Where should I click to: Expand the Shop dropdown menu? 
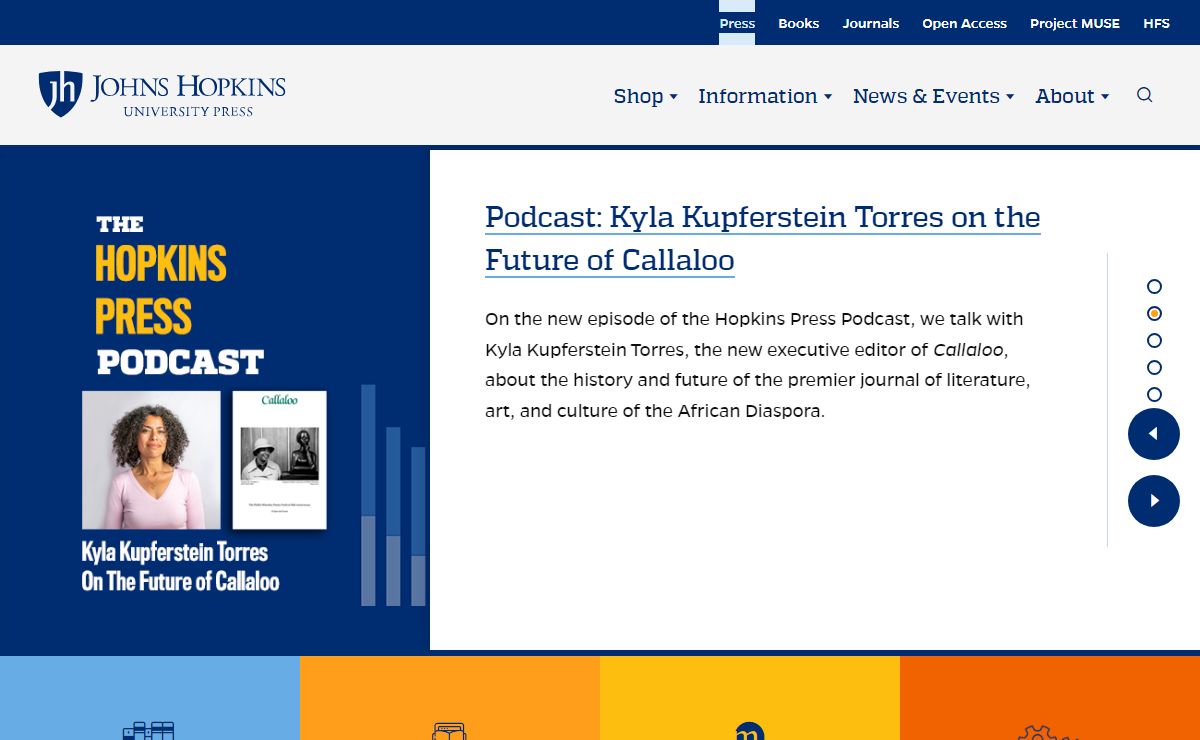pos(645,96)
